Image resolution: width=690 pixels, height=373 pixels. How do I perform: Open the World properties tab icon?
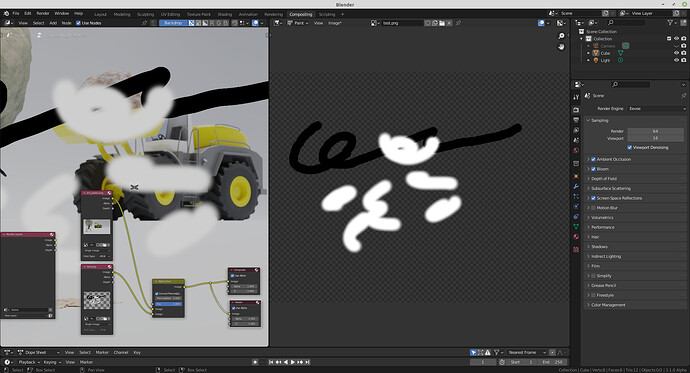point(576,150)
